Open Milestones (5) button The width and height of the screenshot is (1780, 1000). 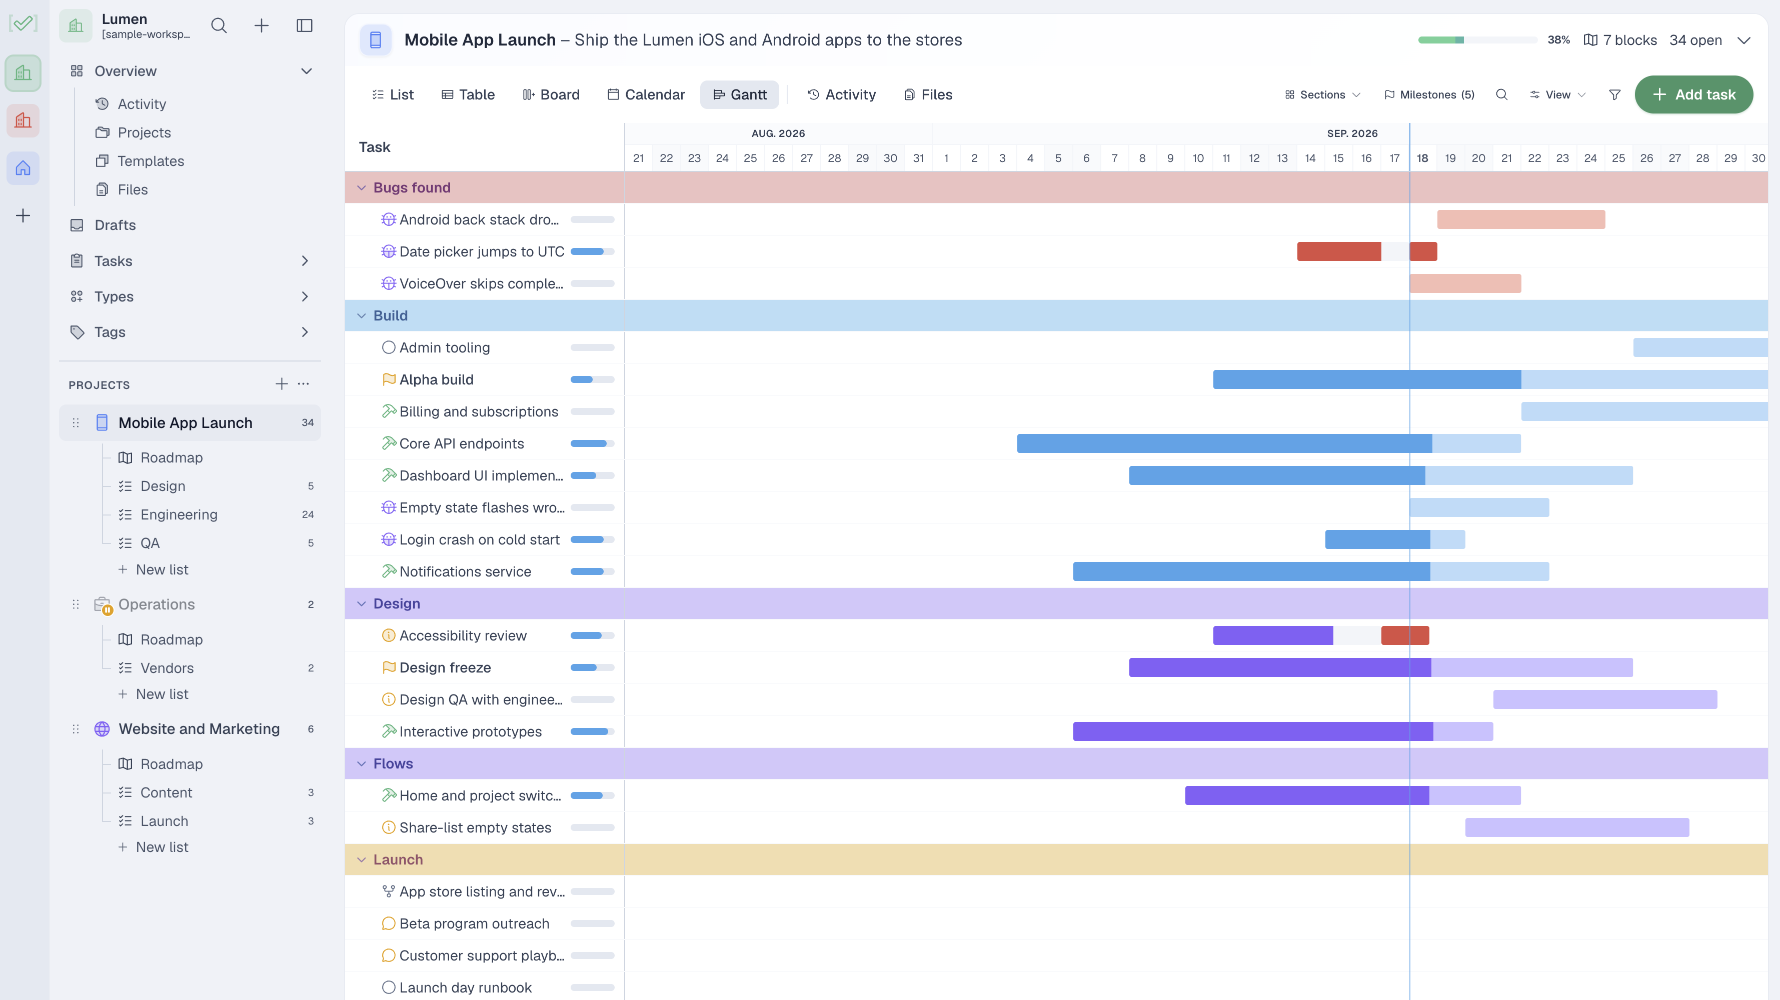coord(1429,95)
